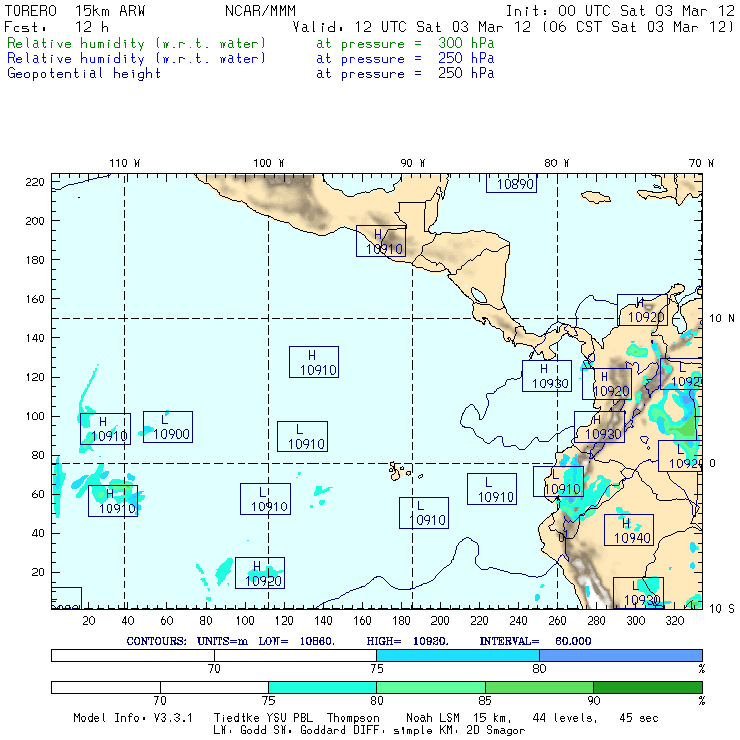Select the blue above-80% segment of the first colorbar
The height and width of the screenshot is (740, 740).
point(621,655)
